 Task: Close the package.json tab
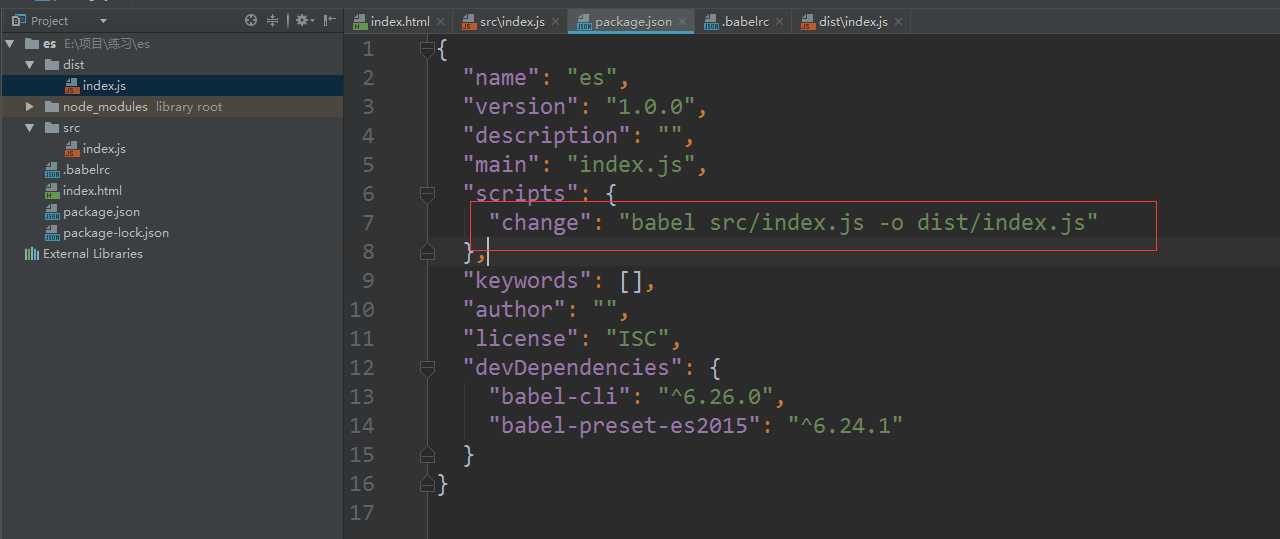coord(683,21)
